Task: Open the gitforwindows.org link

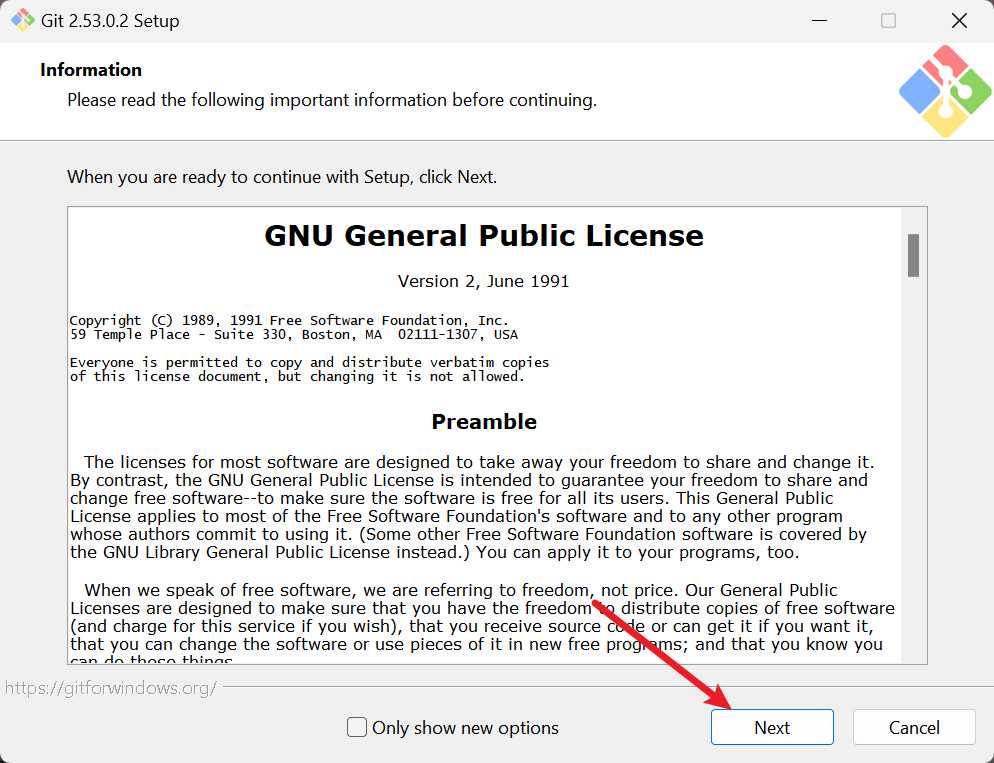Action: pyautogui.click(x=110, y=689)
